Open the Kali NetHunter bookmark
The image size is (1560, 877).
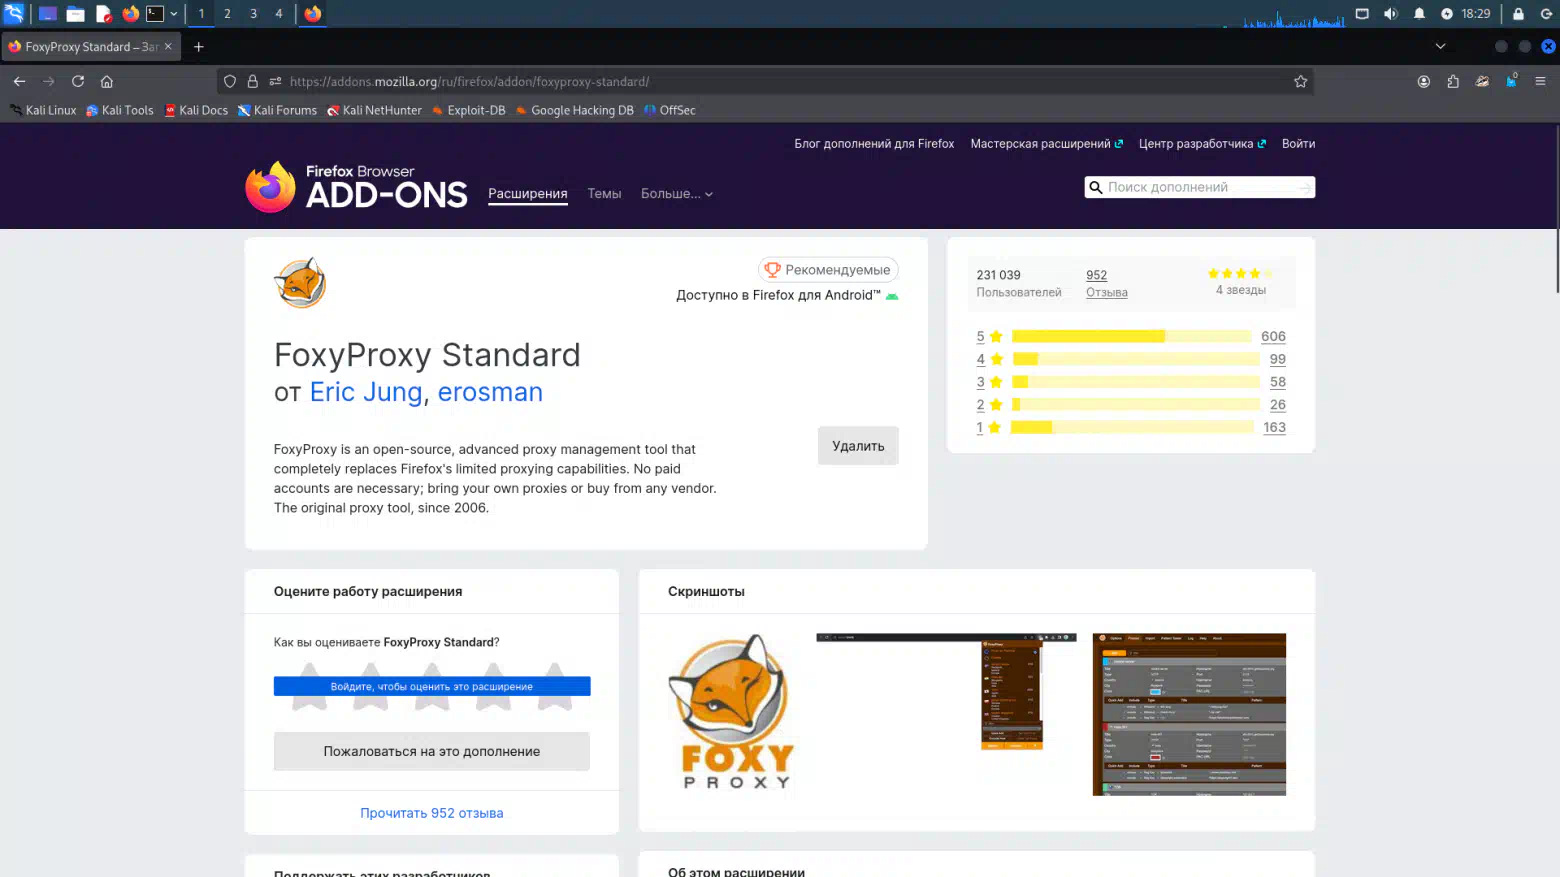click(x=374, y=110)
